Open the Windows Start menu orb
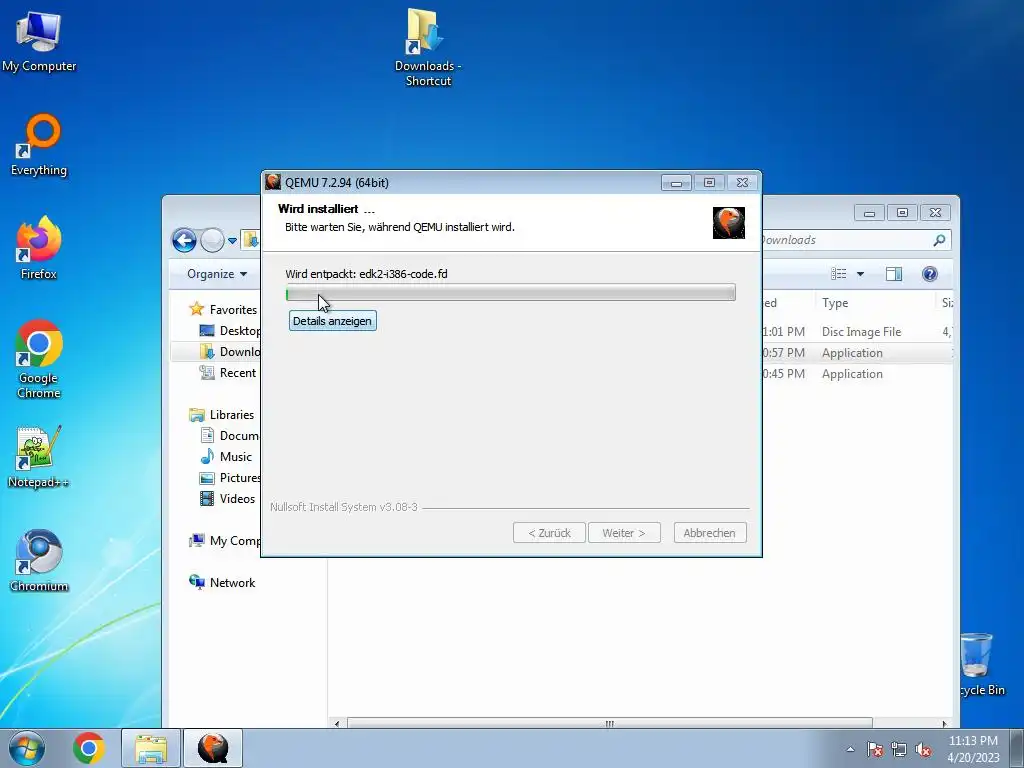This screenshot has height=768, width=1024. 27,748
